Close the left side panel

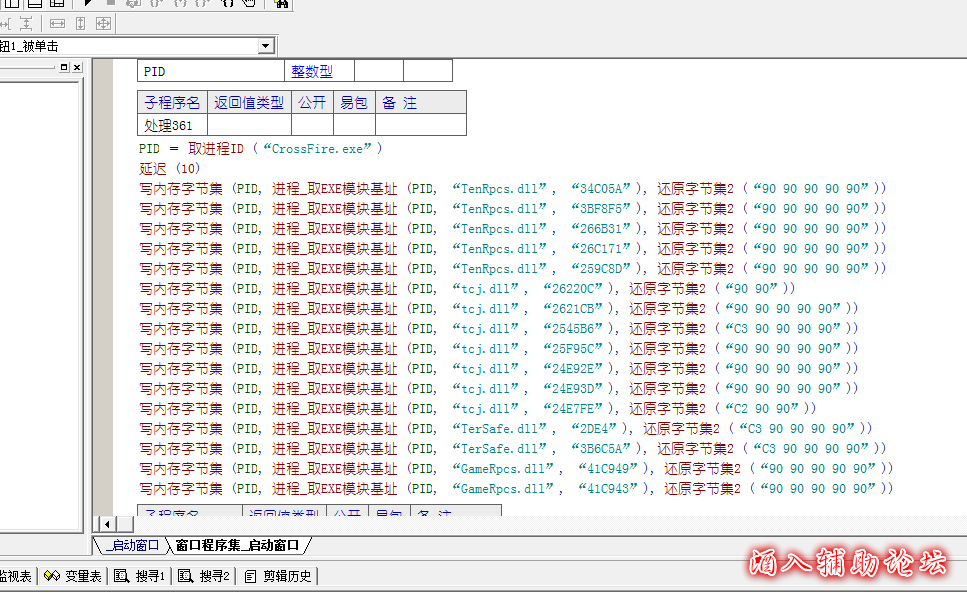click(x=77, y=67)
